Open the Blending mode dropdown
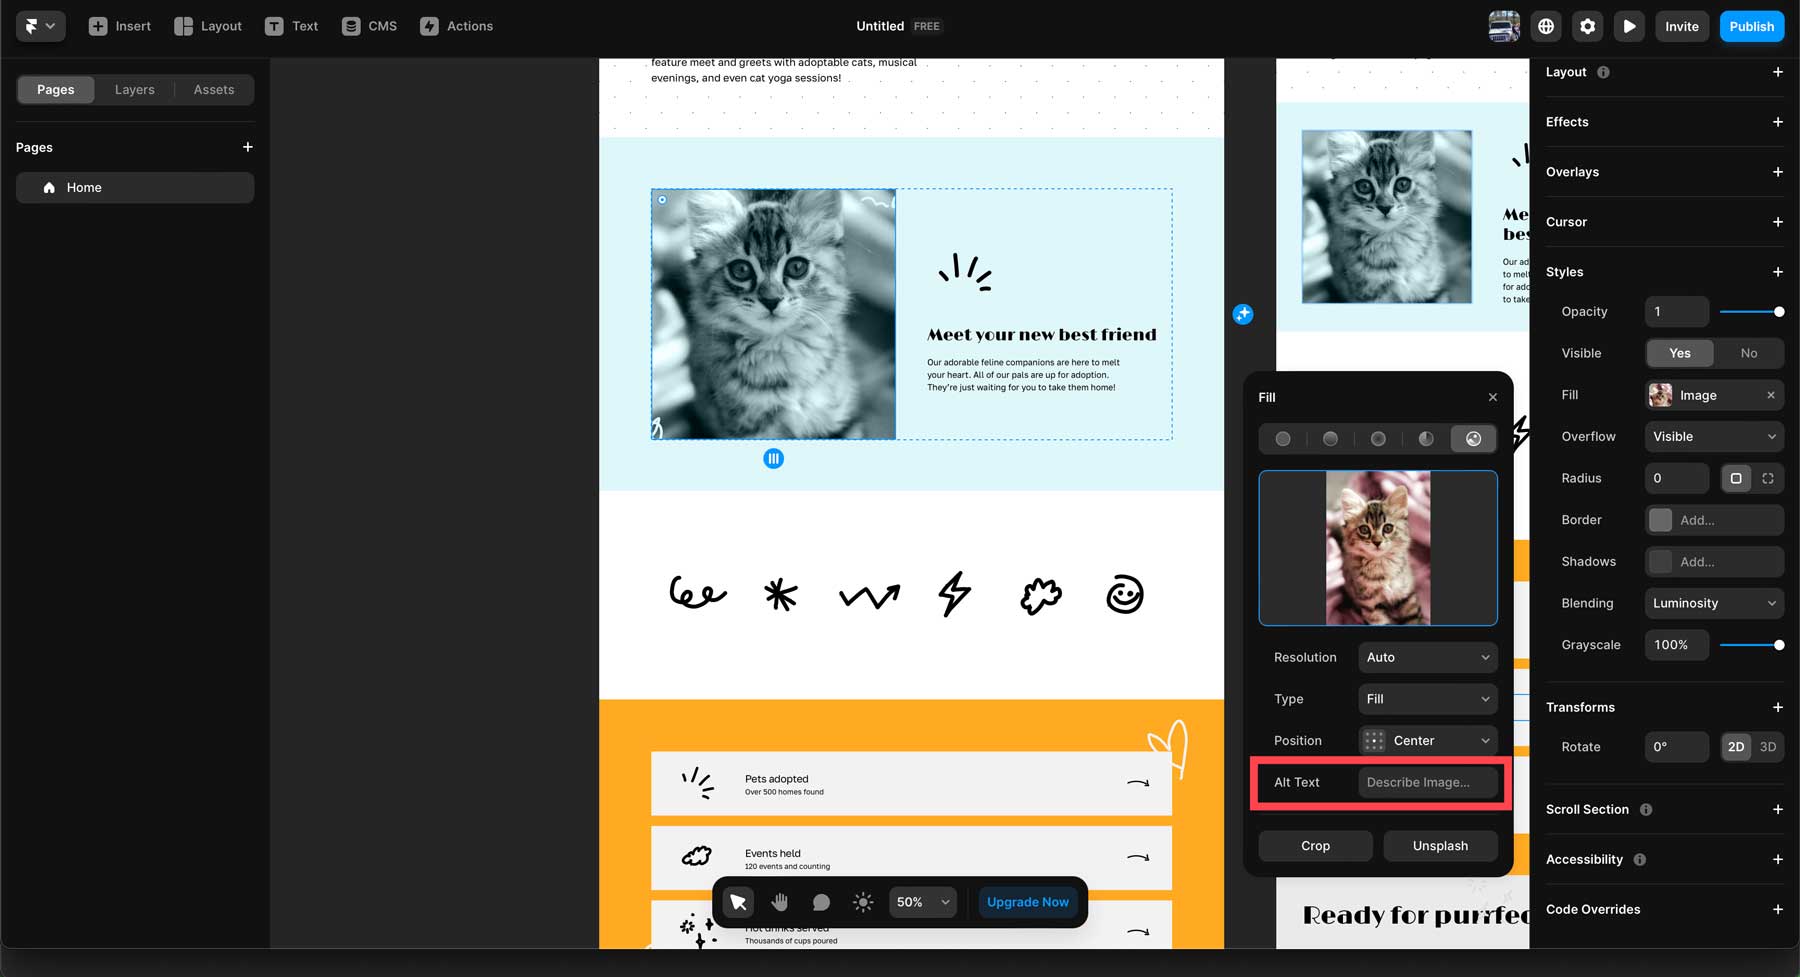This screenshot has height=977, width=1800. pyautogui.click(x=1713, y=603)
